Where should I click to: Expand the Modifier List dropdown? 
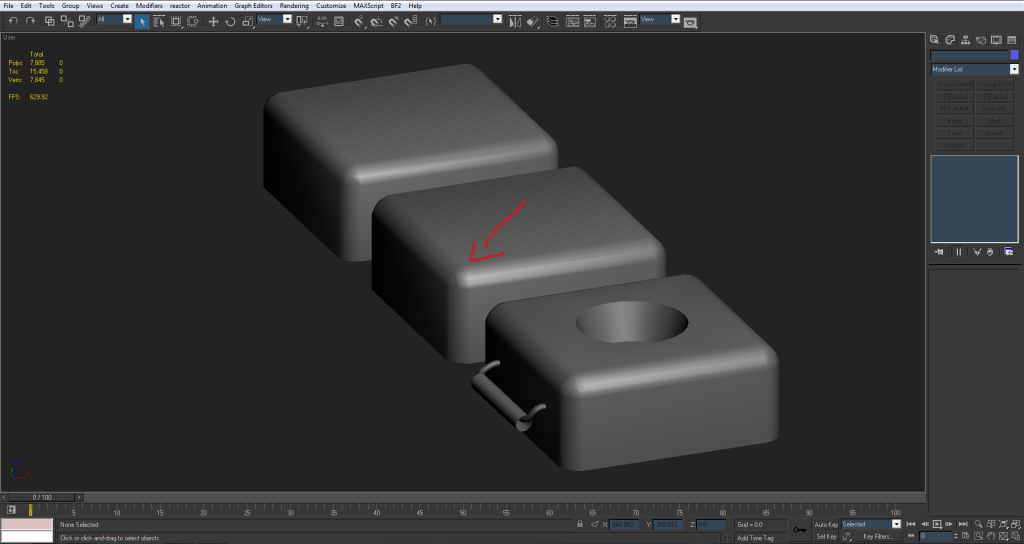click(1013, 70)
